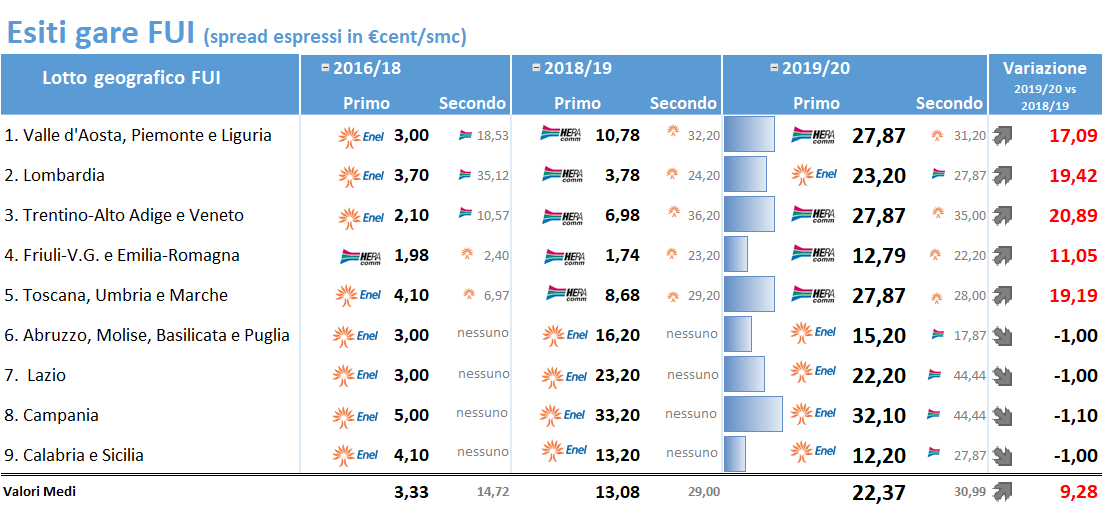
Task: Collapse the 2019/20 column group
Action: coord(774,68)
